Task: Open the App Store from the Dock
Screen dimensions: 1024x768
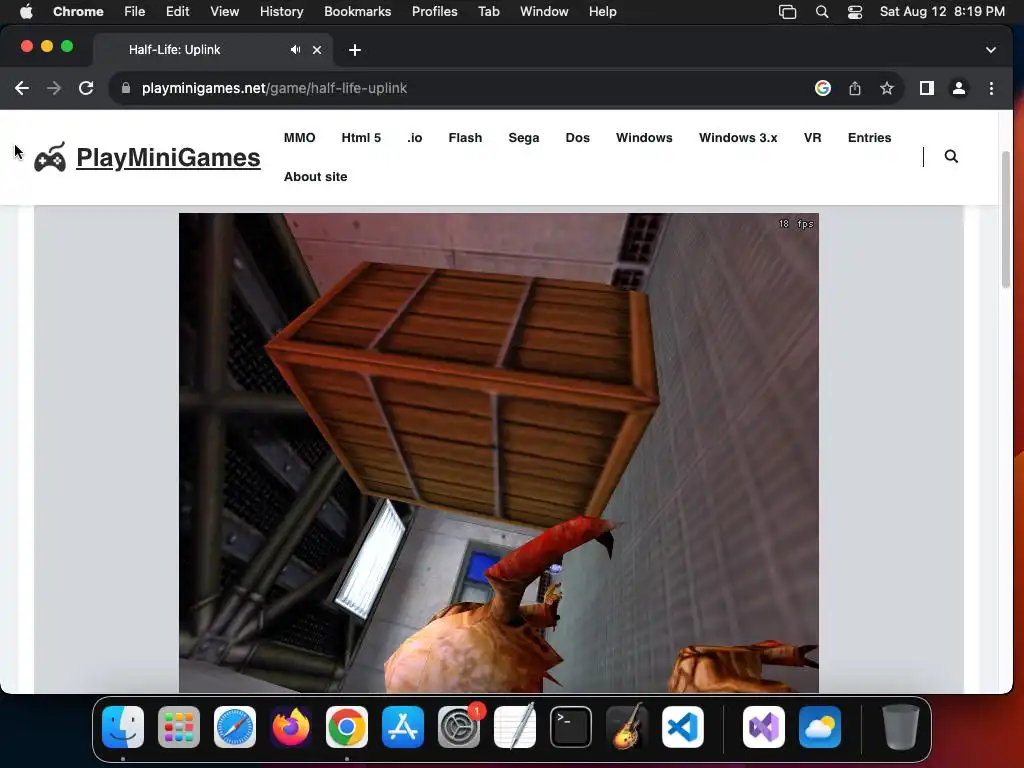Action: (403, 727)
